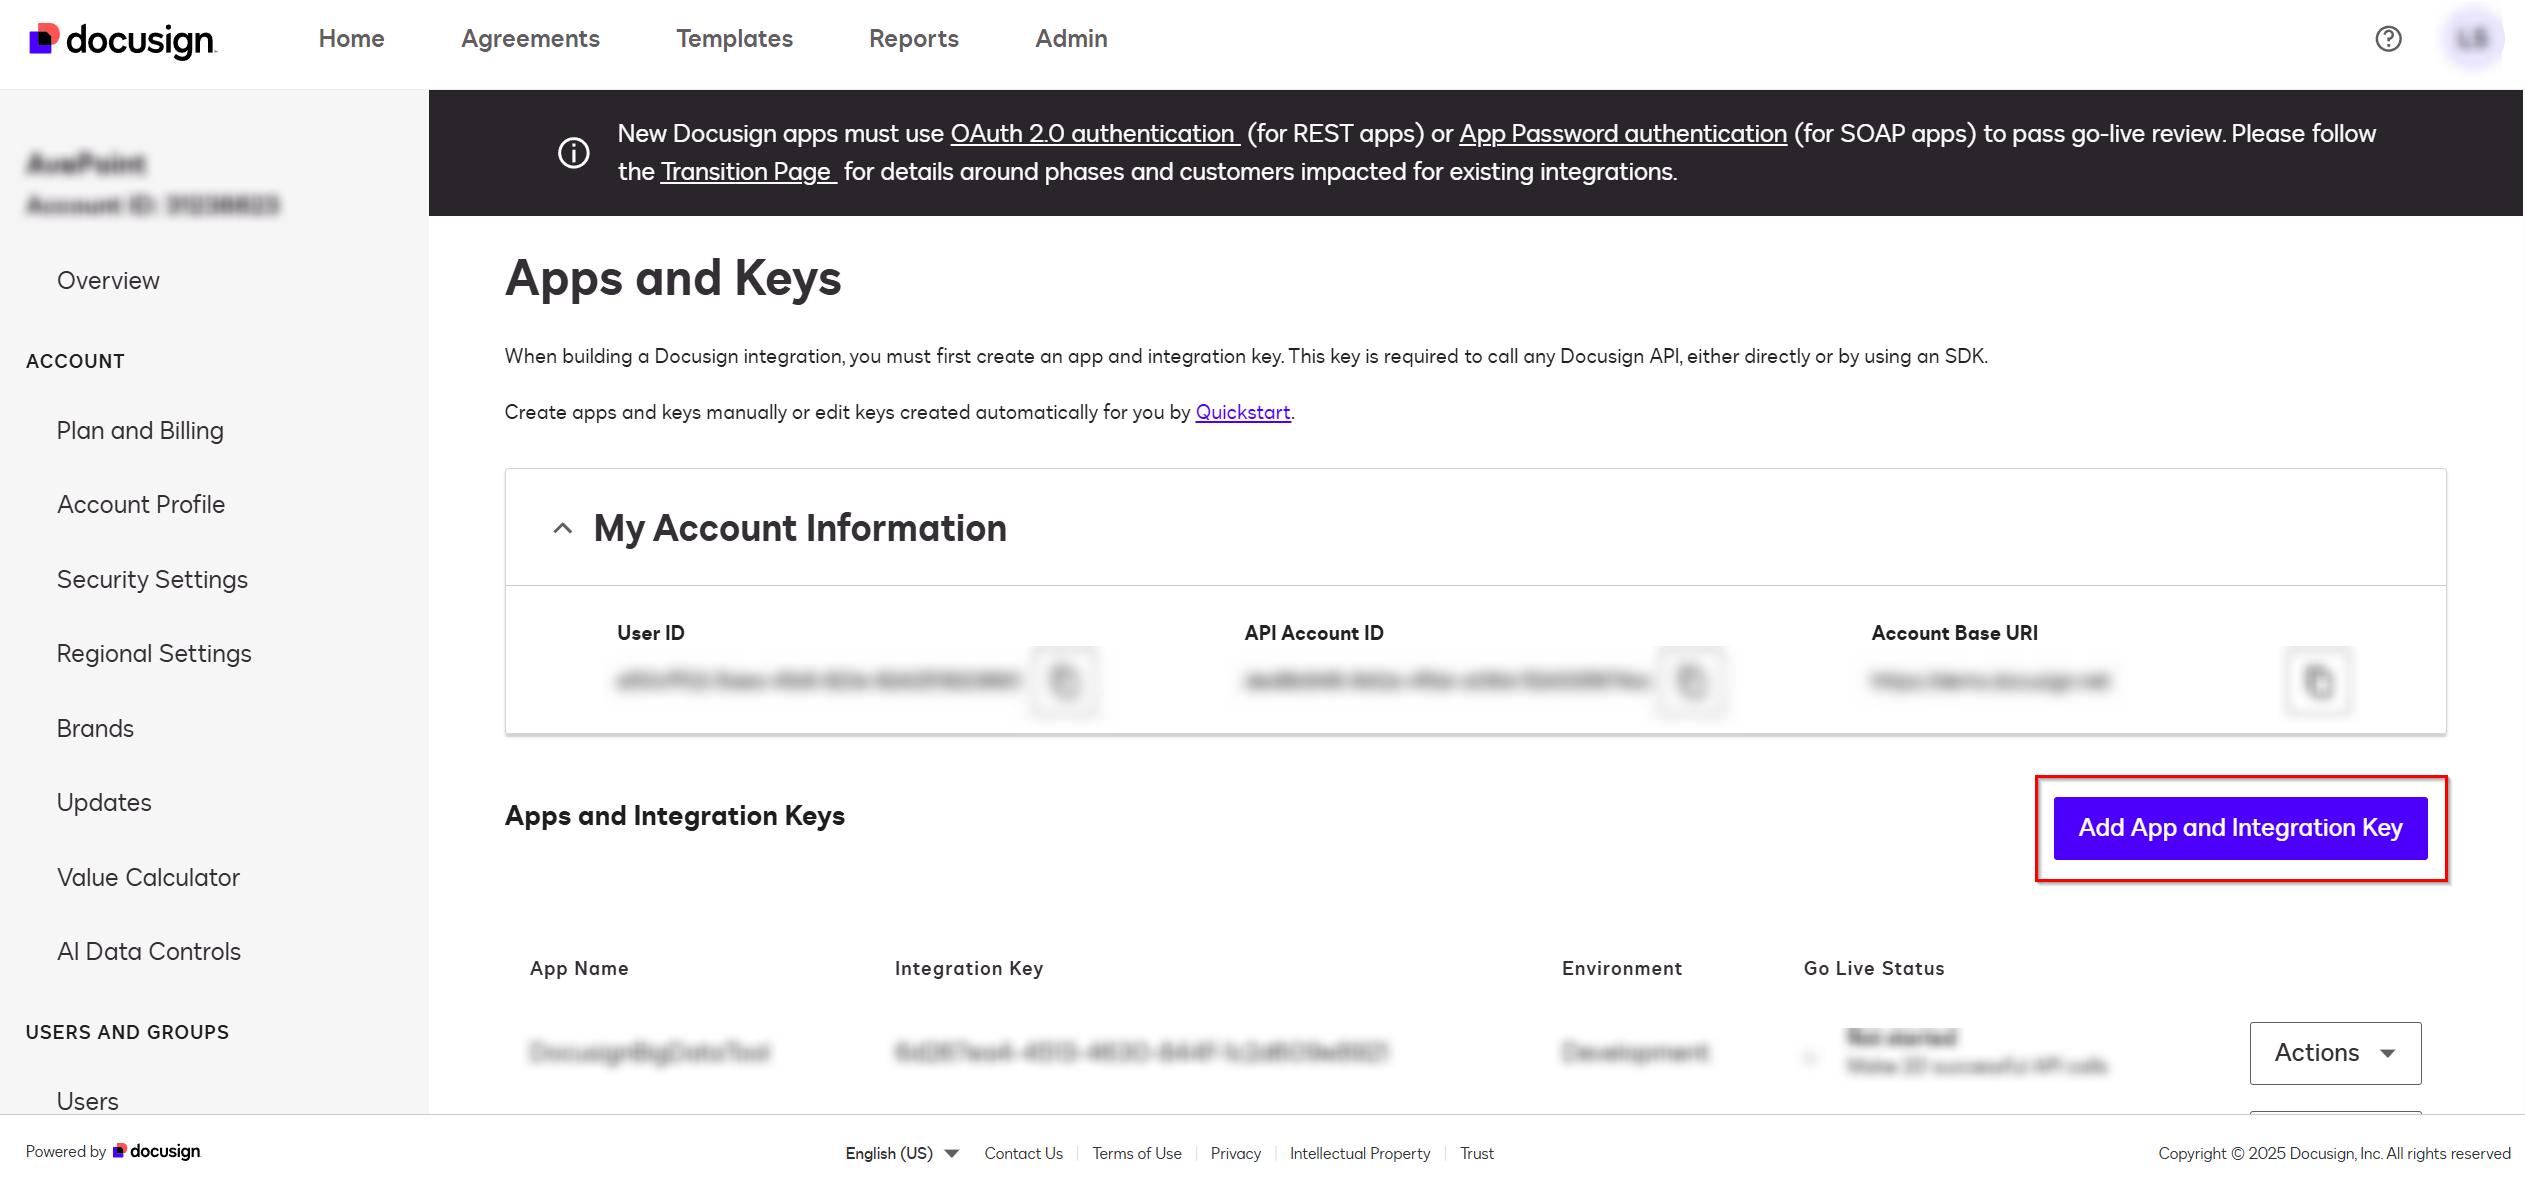The width and height of the screenshot is (2525, 1184).
Task: Open the Quickstart link
Action: 1242,411
